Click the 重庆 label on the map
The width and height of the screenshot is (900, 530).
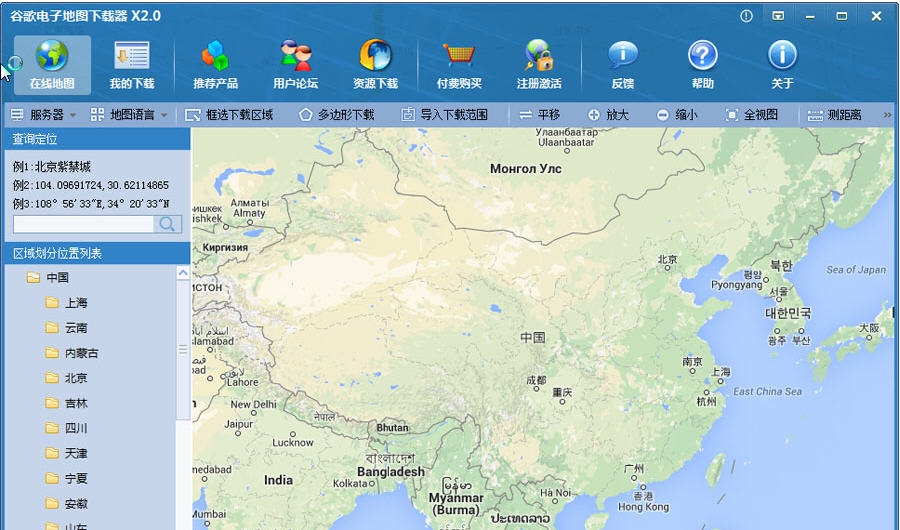[562, 392]
